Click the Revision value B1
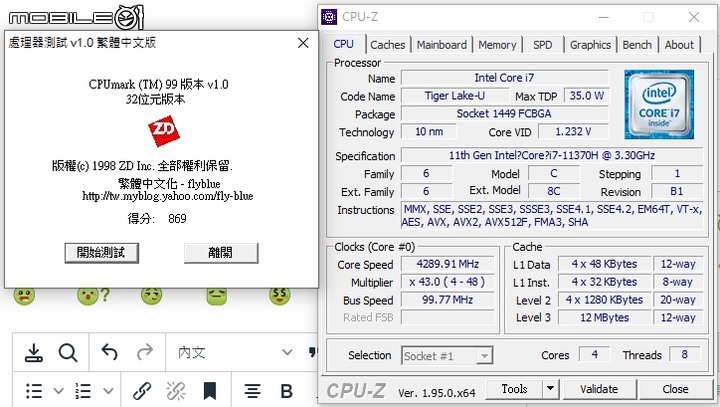720x407 pixels. 677,191
